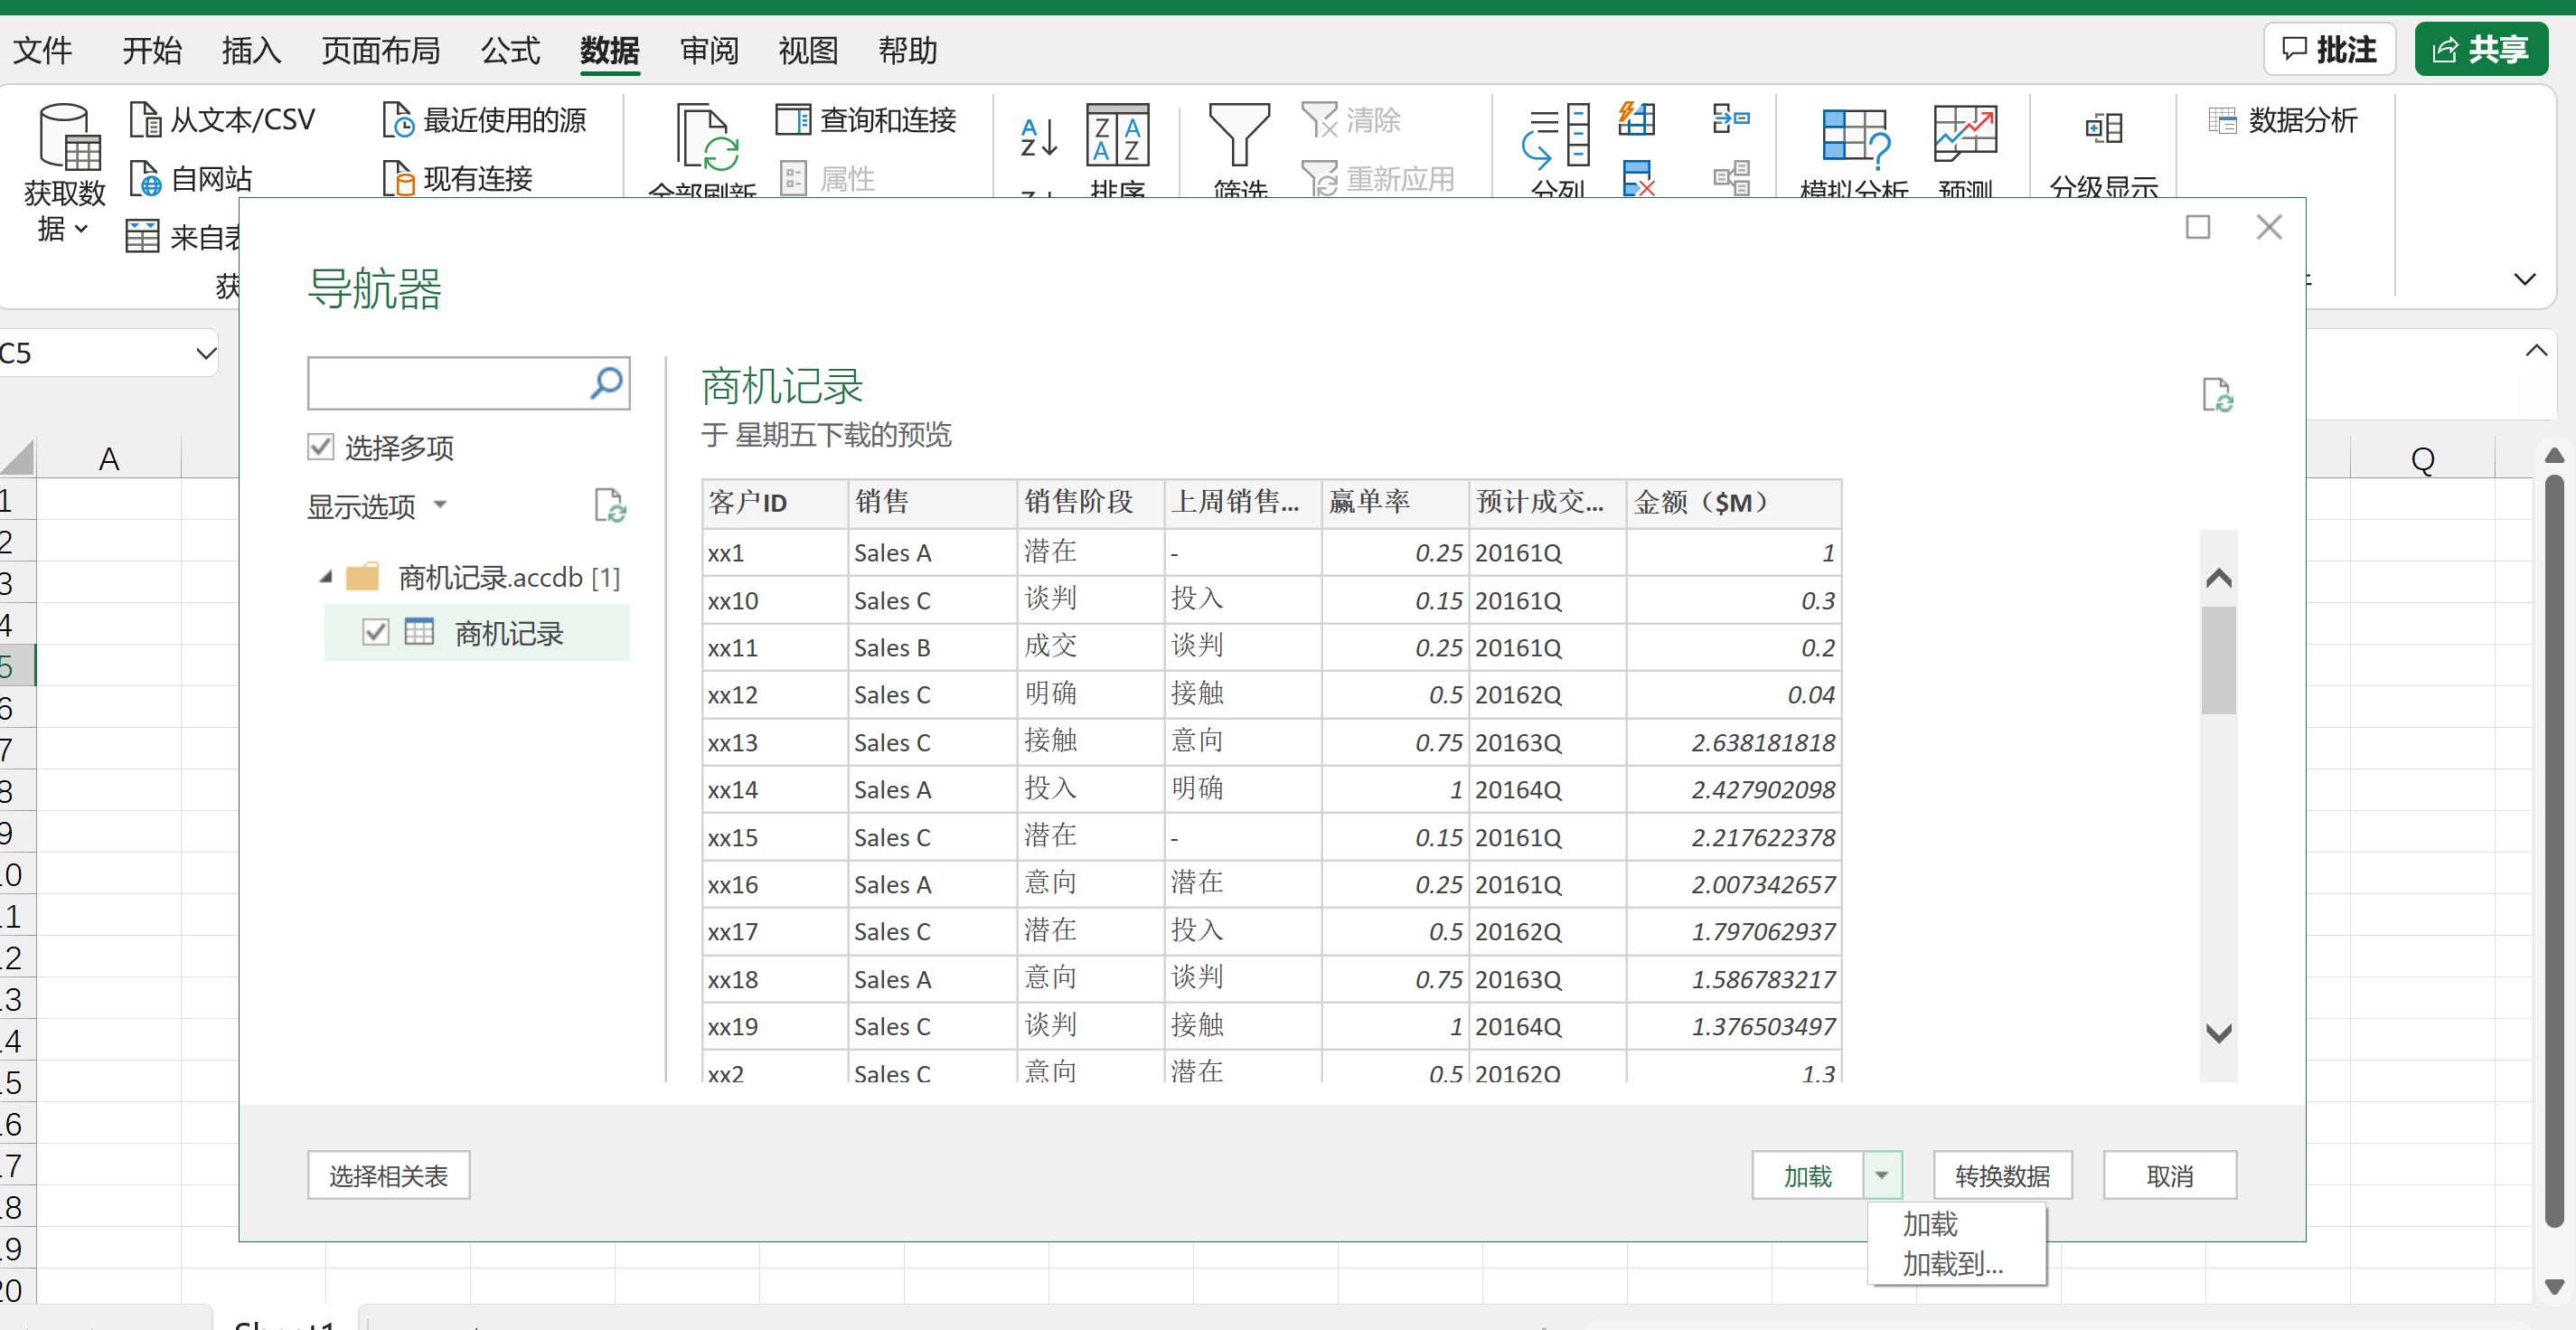
Task: Click the 转换数据 button
Action: pyautogui.click(x=2002, y=1175)
